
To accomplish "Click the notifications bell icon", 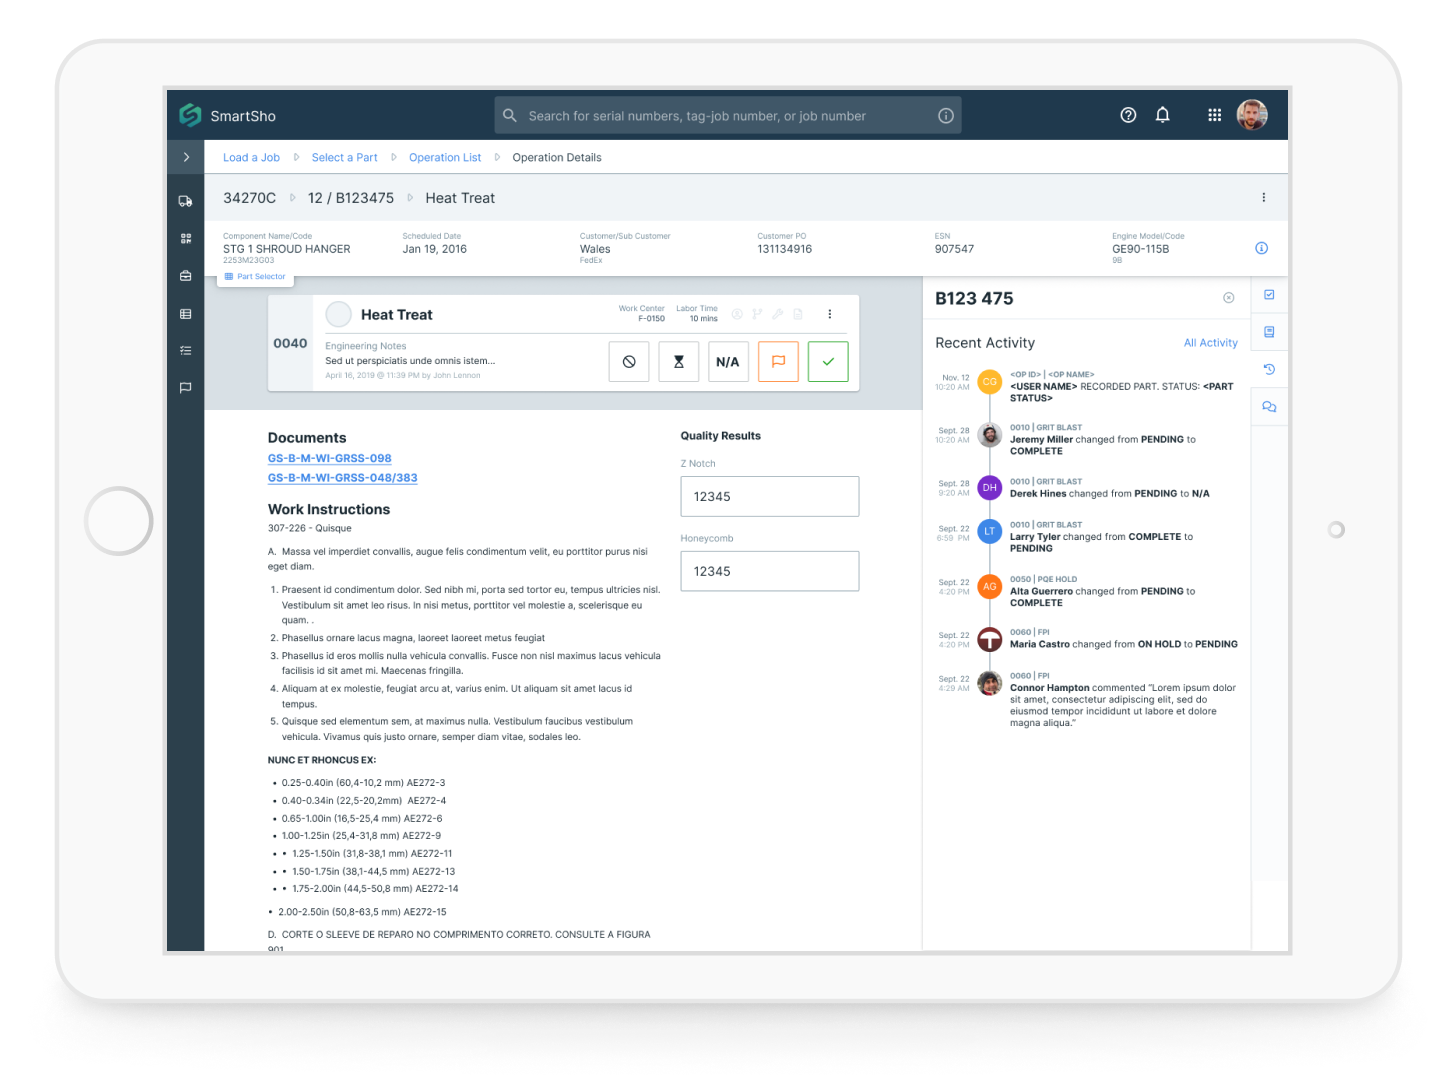I will point(1162,115).
